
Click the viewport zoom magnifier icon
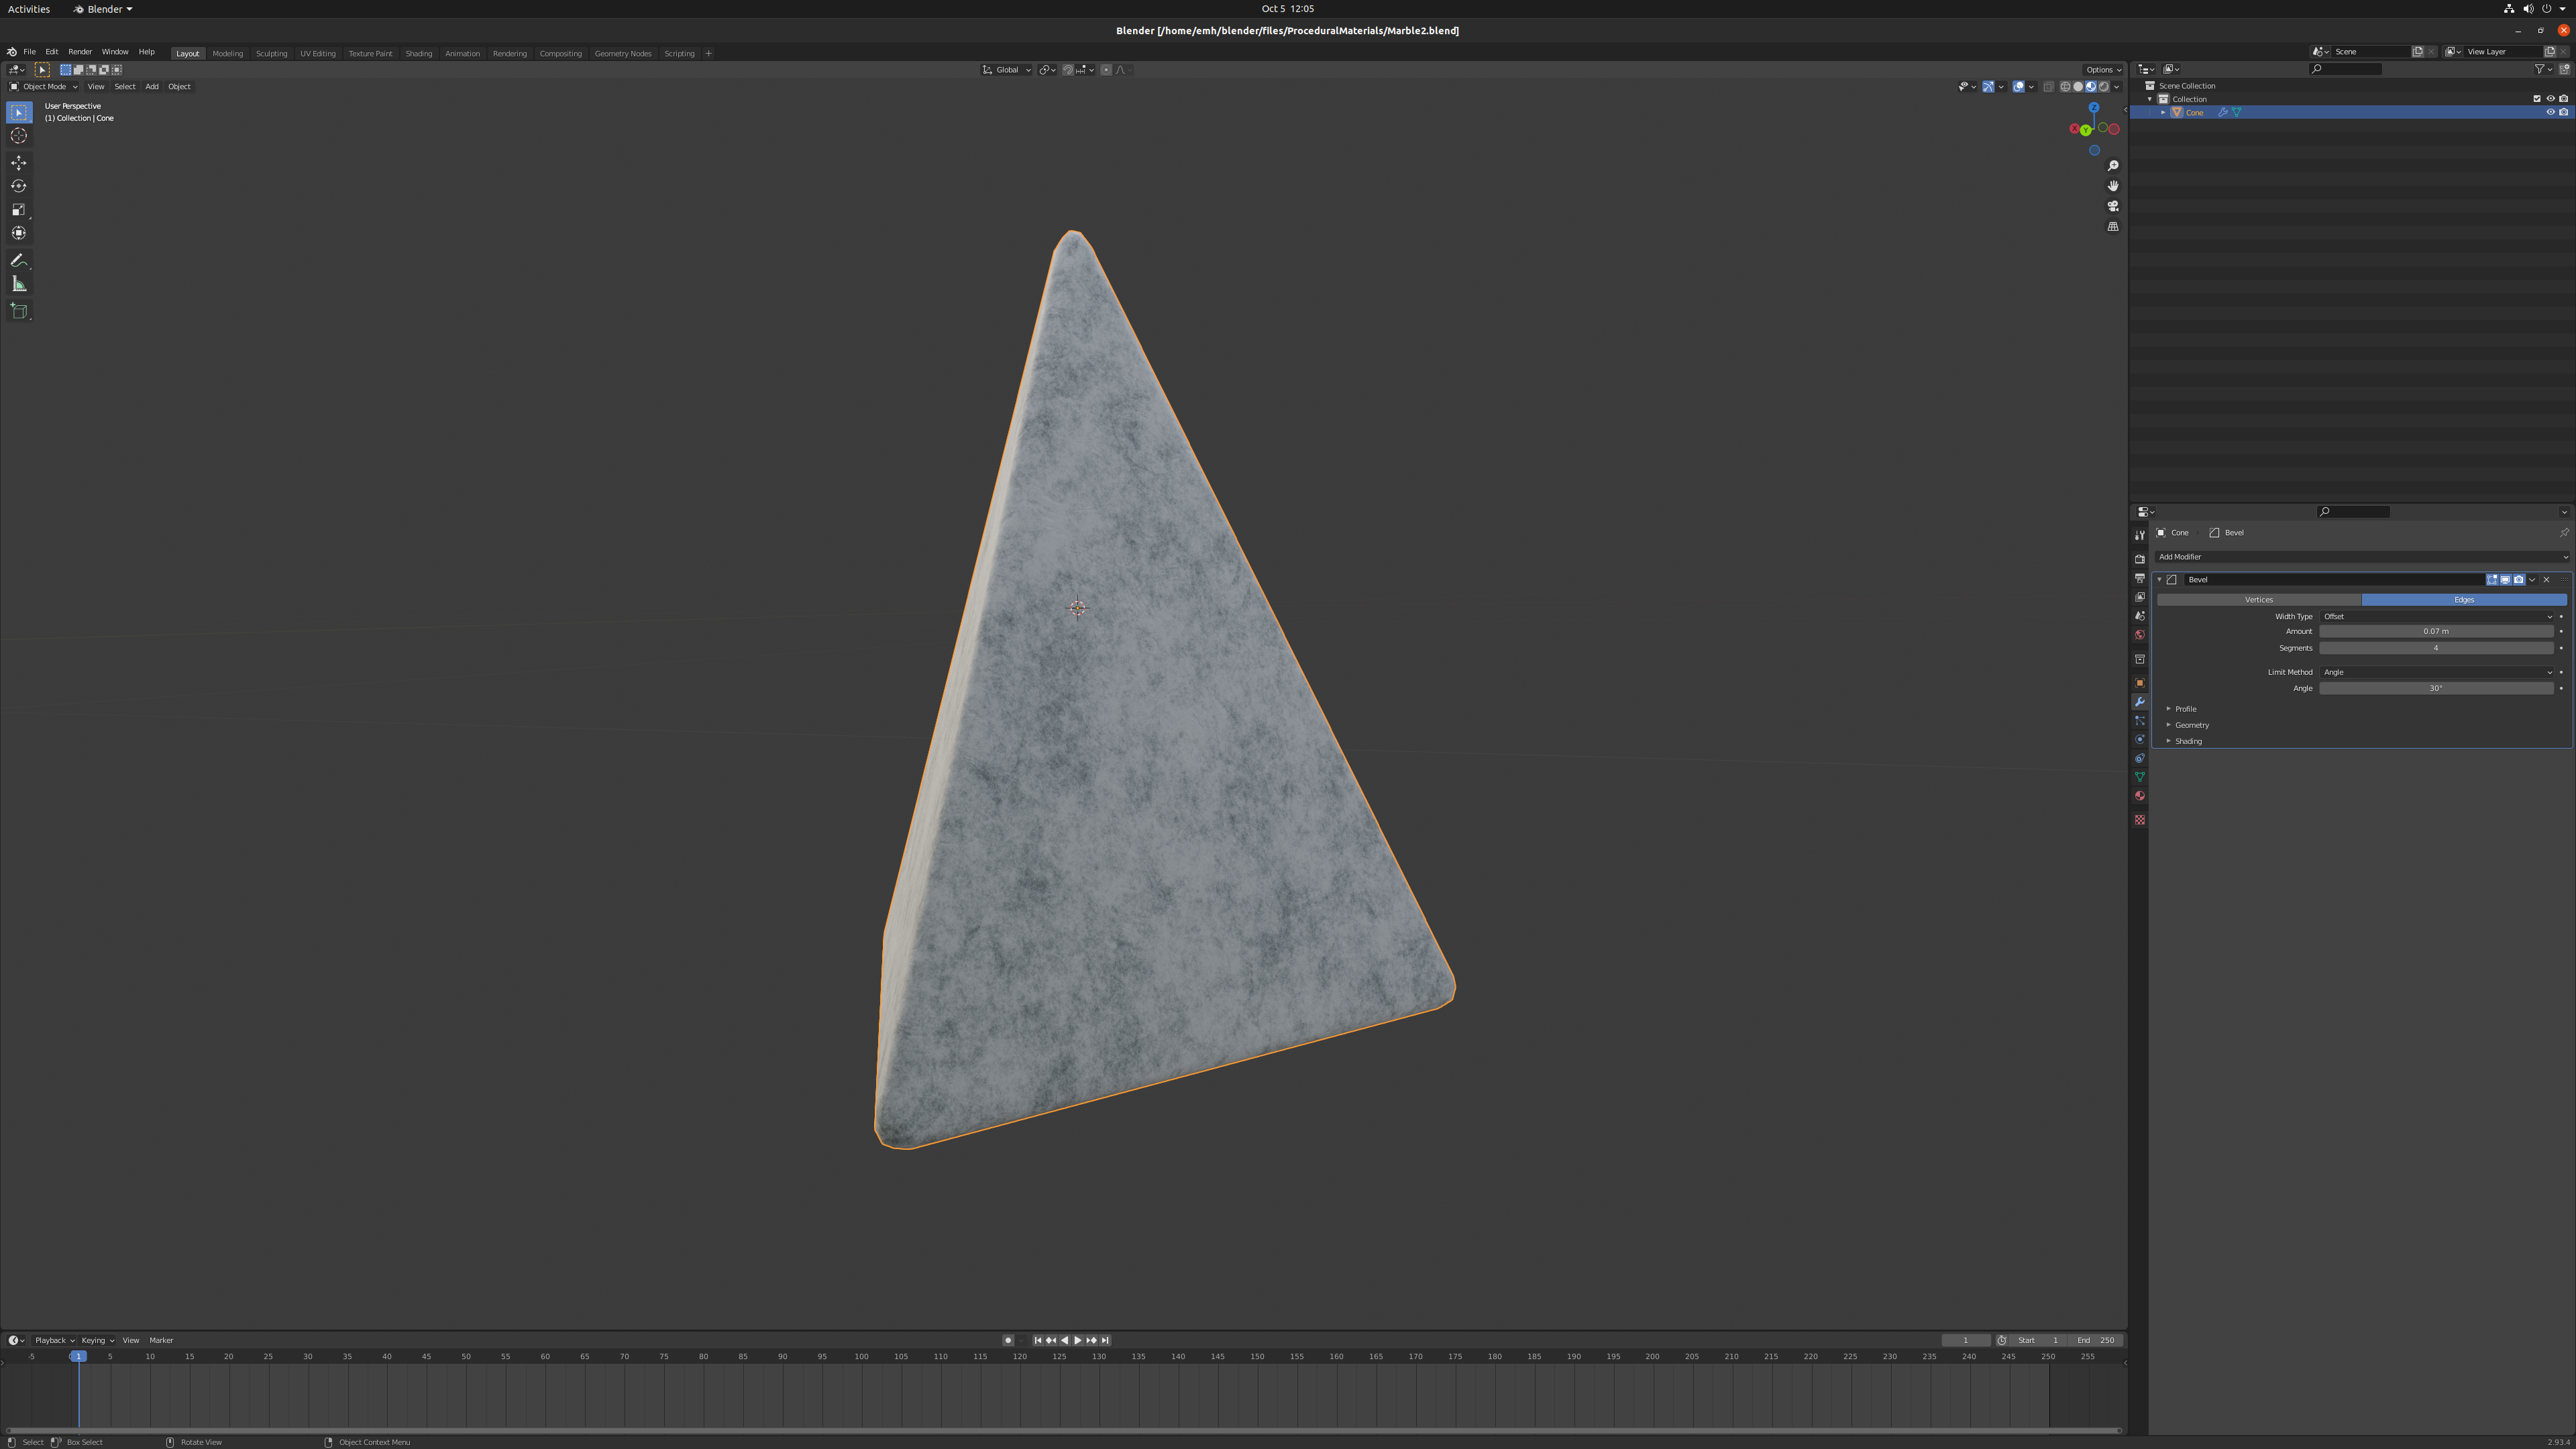pyautogui.click(x=2113, y=166)
